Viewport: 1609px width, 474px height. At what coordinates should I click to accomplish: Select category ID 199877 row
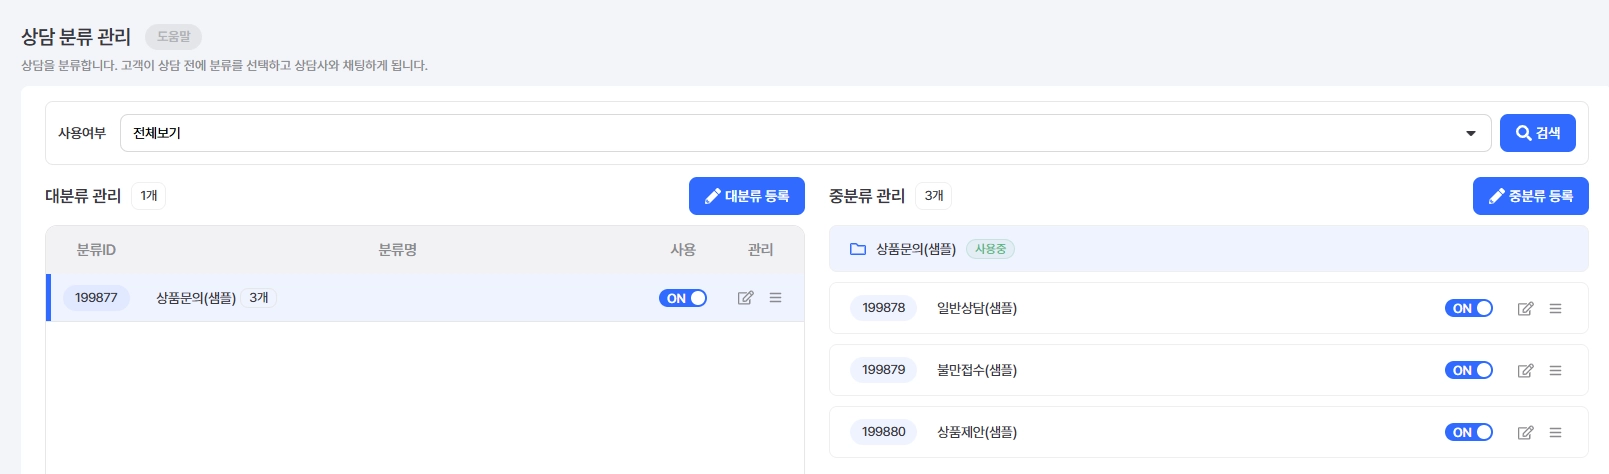(96, 298)
